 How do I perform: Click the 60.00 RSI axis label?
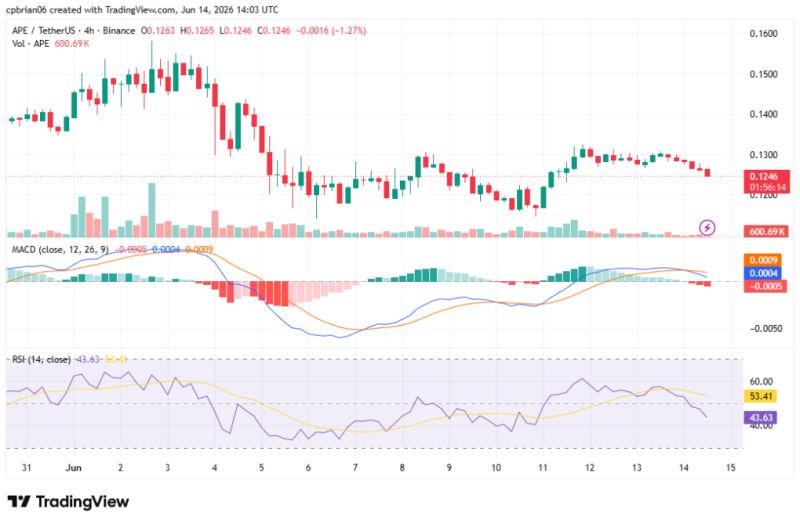coord(761,381)
